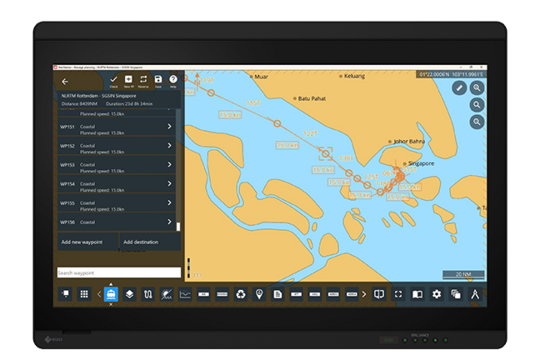The width and height of the screenshot is (540, 360).
Task: Click the Keluang city label on chart
Action: (x=354, y=76)
